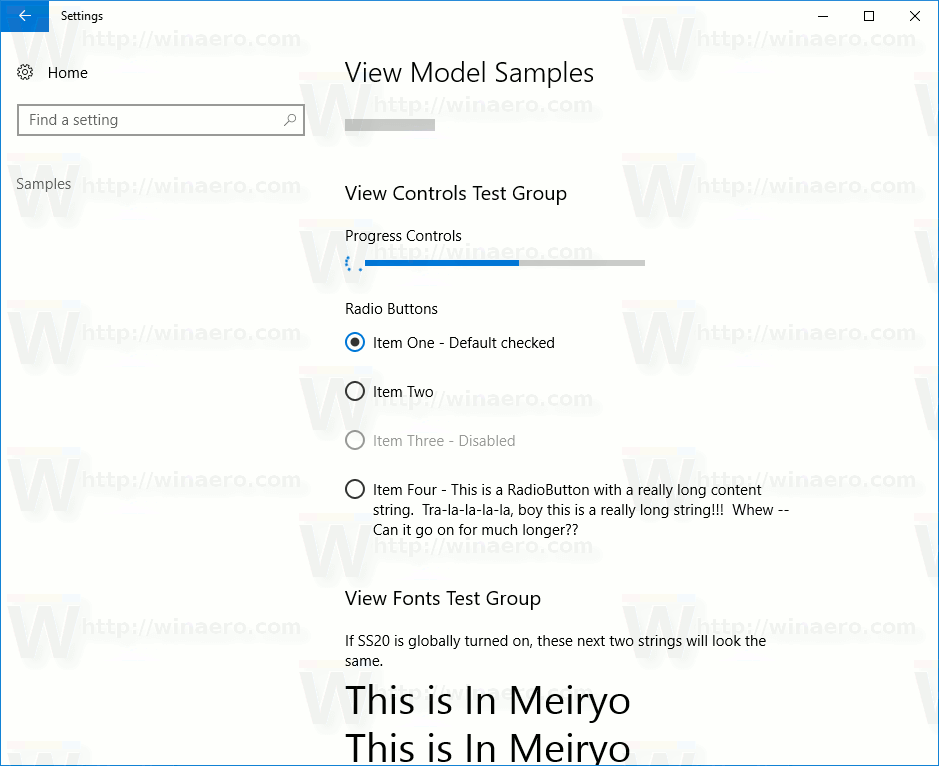Click the Settings label in the title bar

pyautogui.click(x=81, y=16)
